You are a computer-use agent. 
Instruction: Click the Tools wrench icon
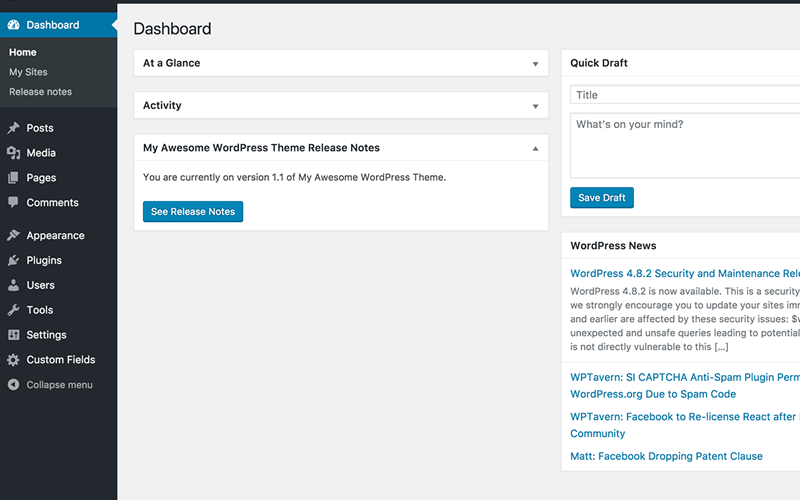[x=13, y=310]
